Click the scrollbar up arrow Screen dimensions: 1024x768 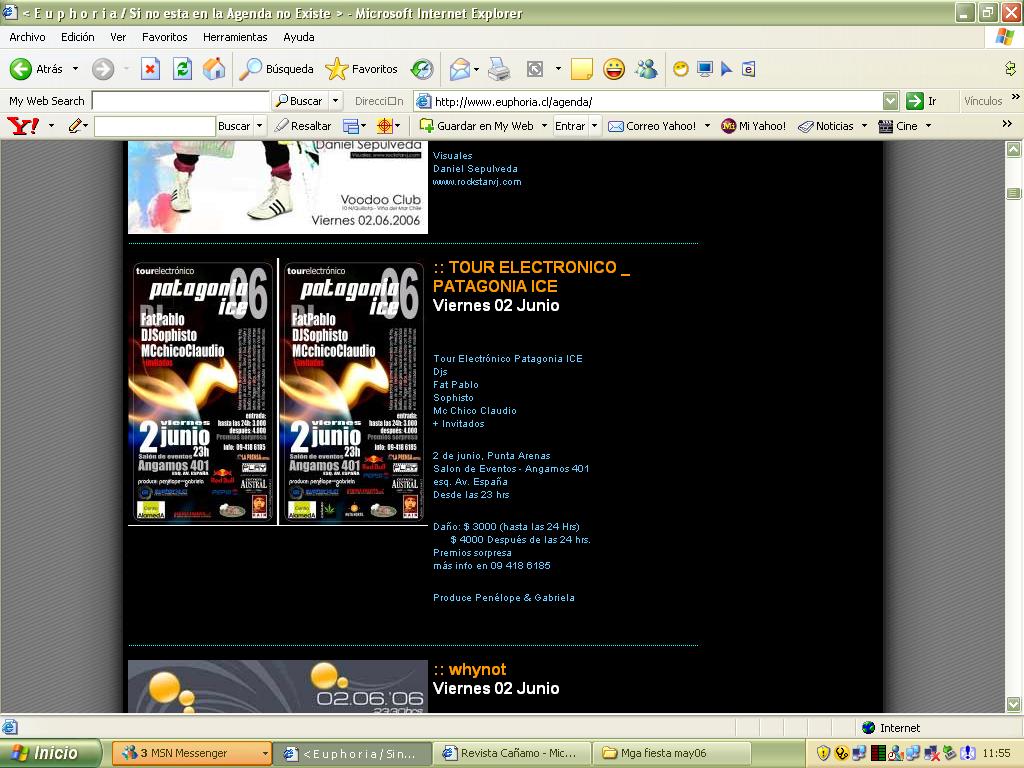pyautogui.click(x=1014, y=150)
